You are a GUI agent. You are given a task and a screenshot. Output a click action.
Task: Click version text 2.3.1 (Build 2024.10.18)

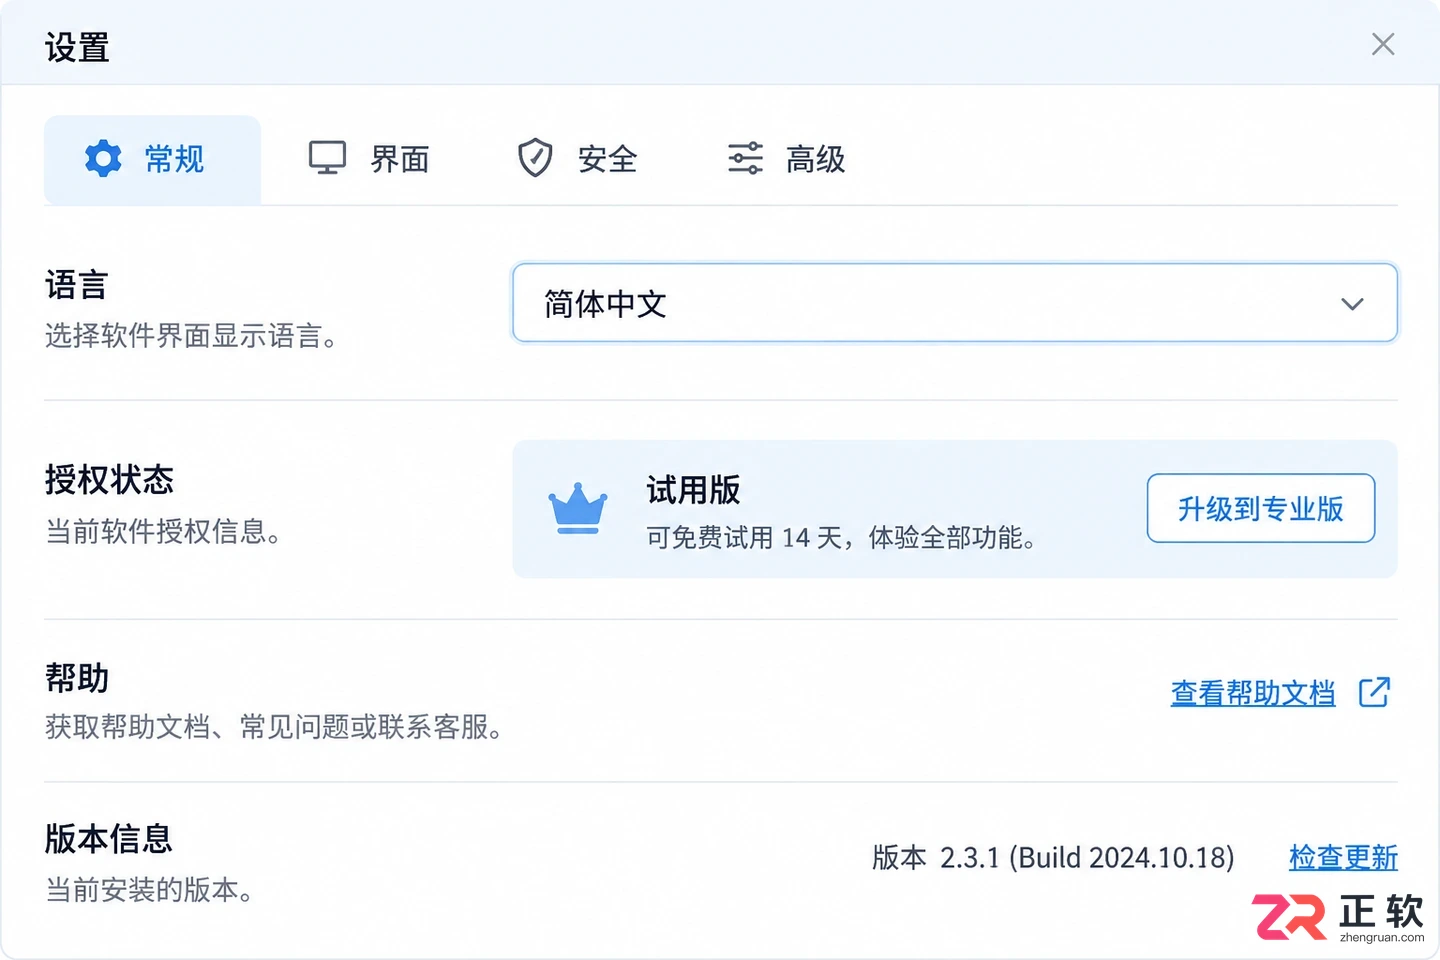(1053, 857)
